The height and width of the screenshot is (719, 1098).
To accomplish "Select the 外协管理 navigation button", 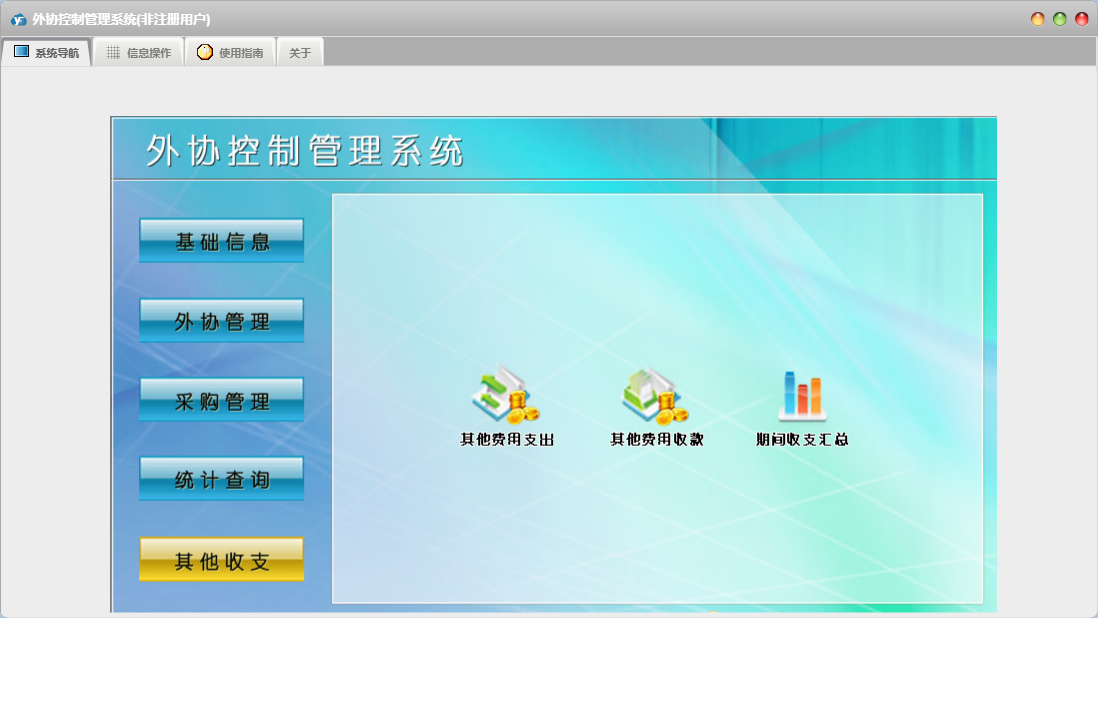I will click(221, 321).
